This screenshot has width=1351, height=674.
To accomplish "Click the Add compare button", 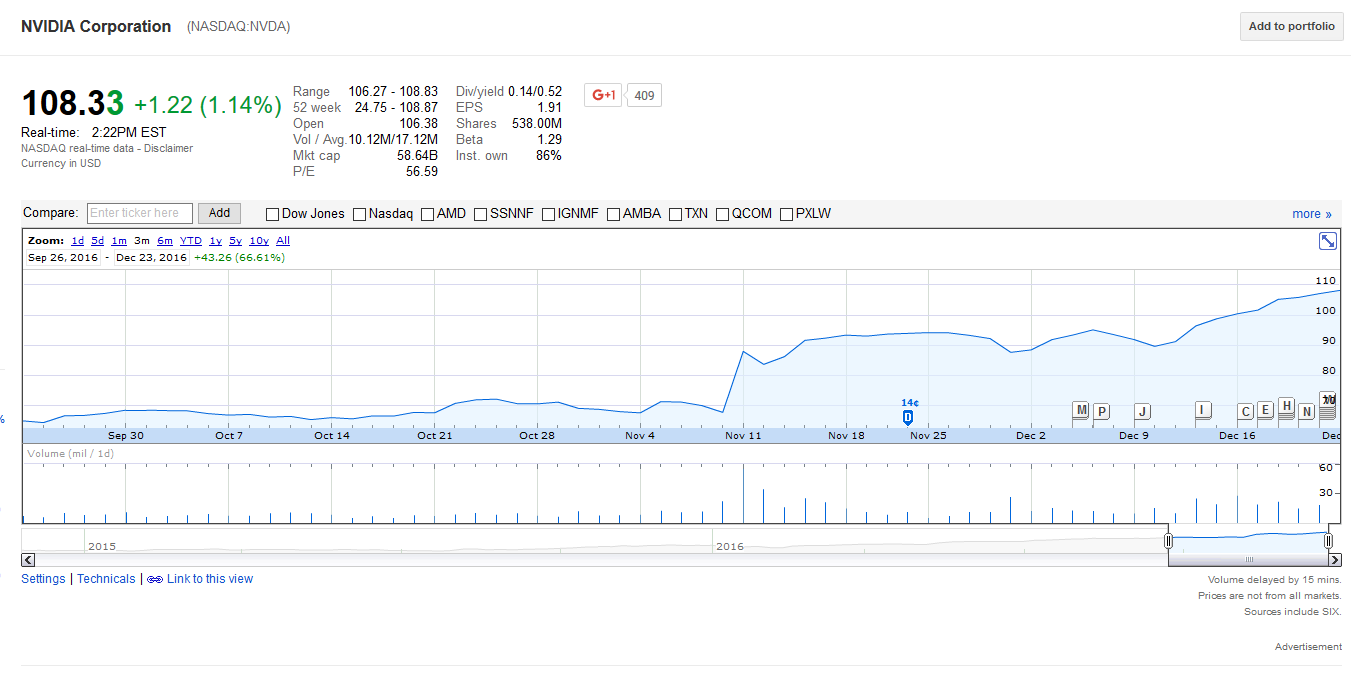I will [x=219, y=213].
